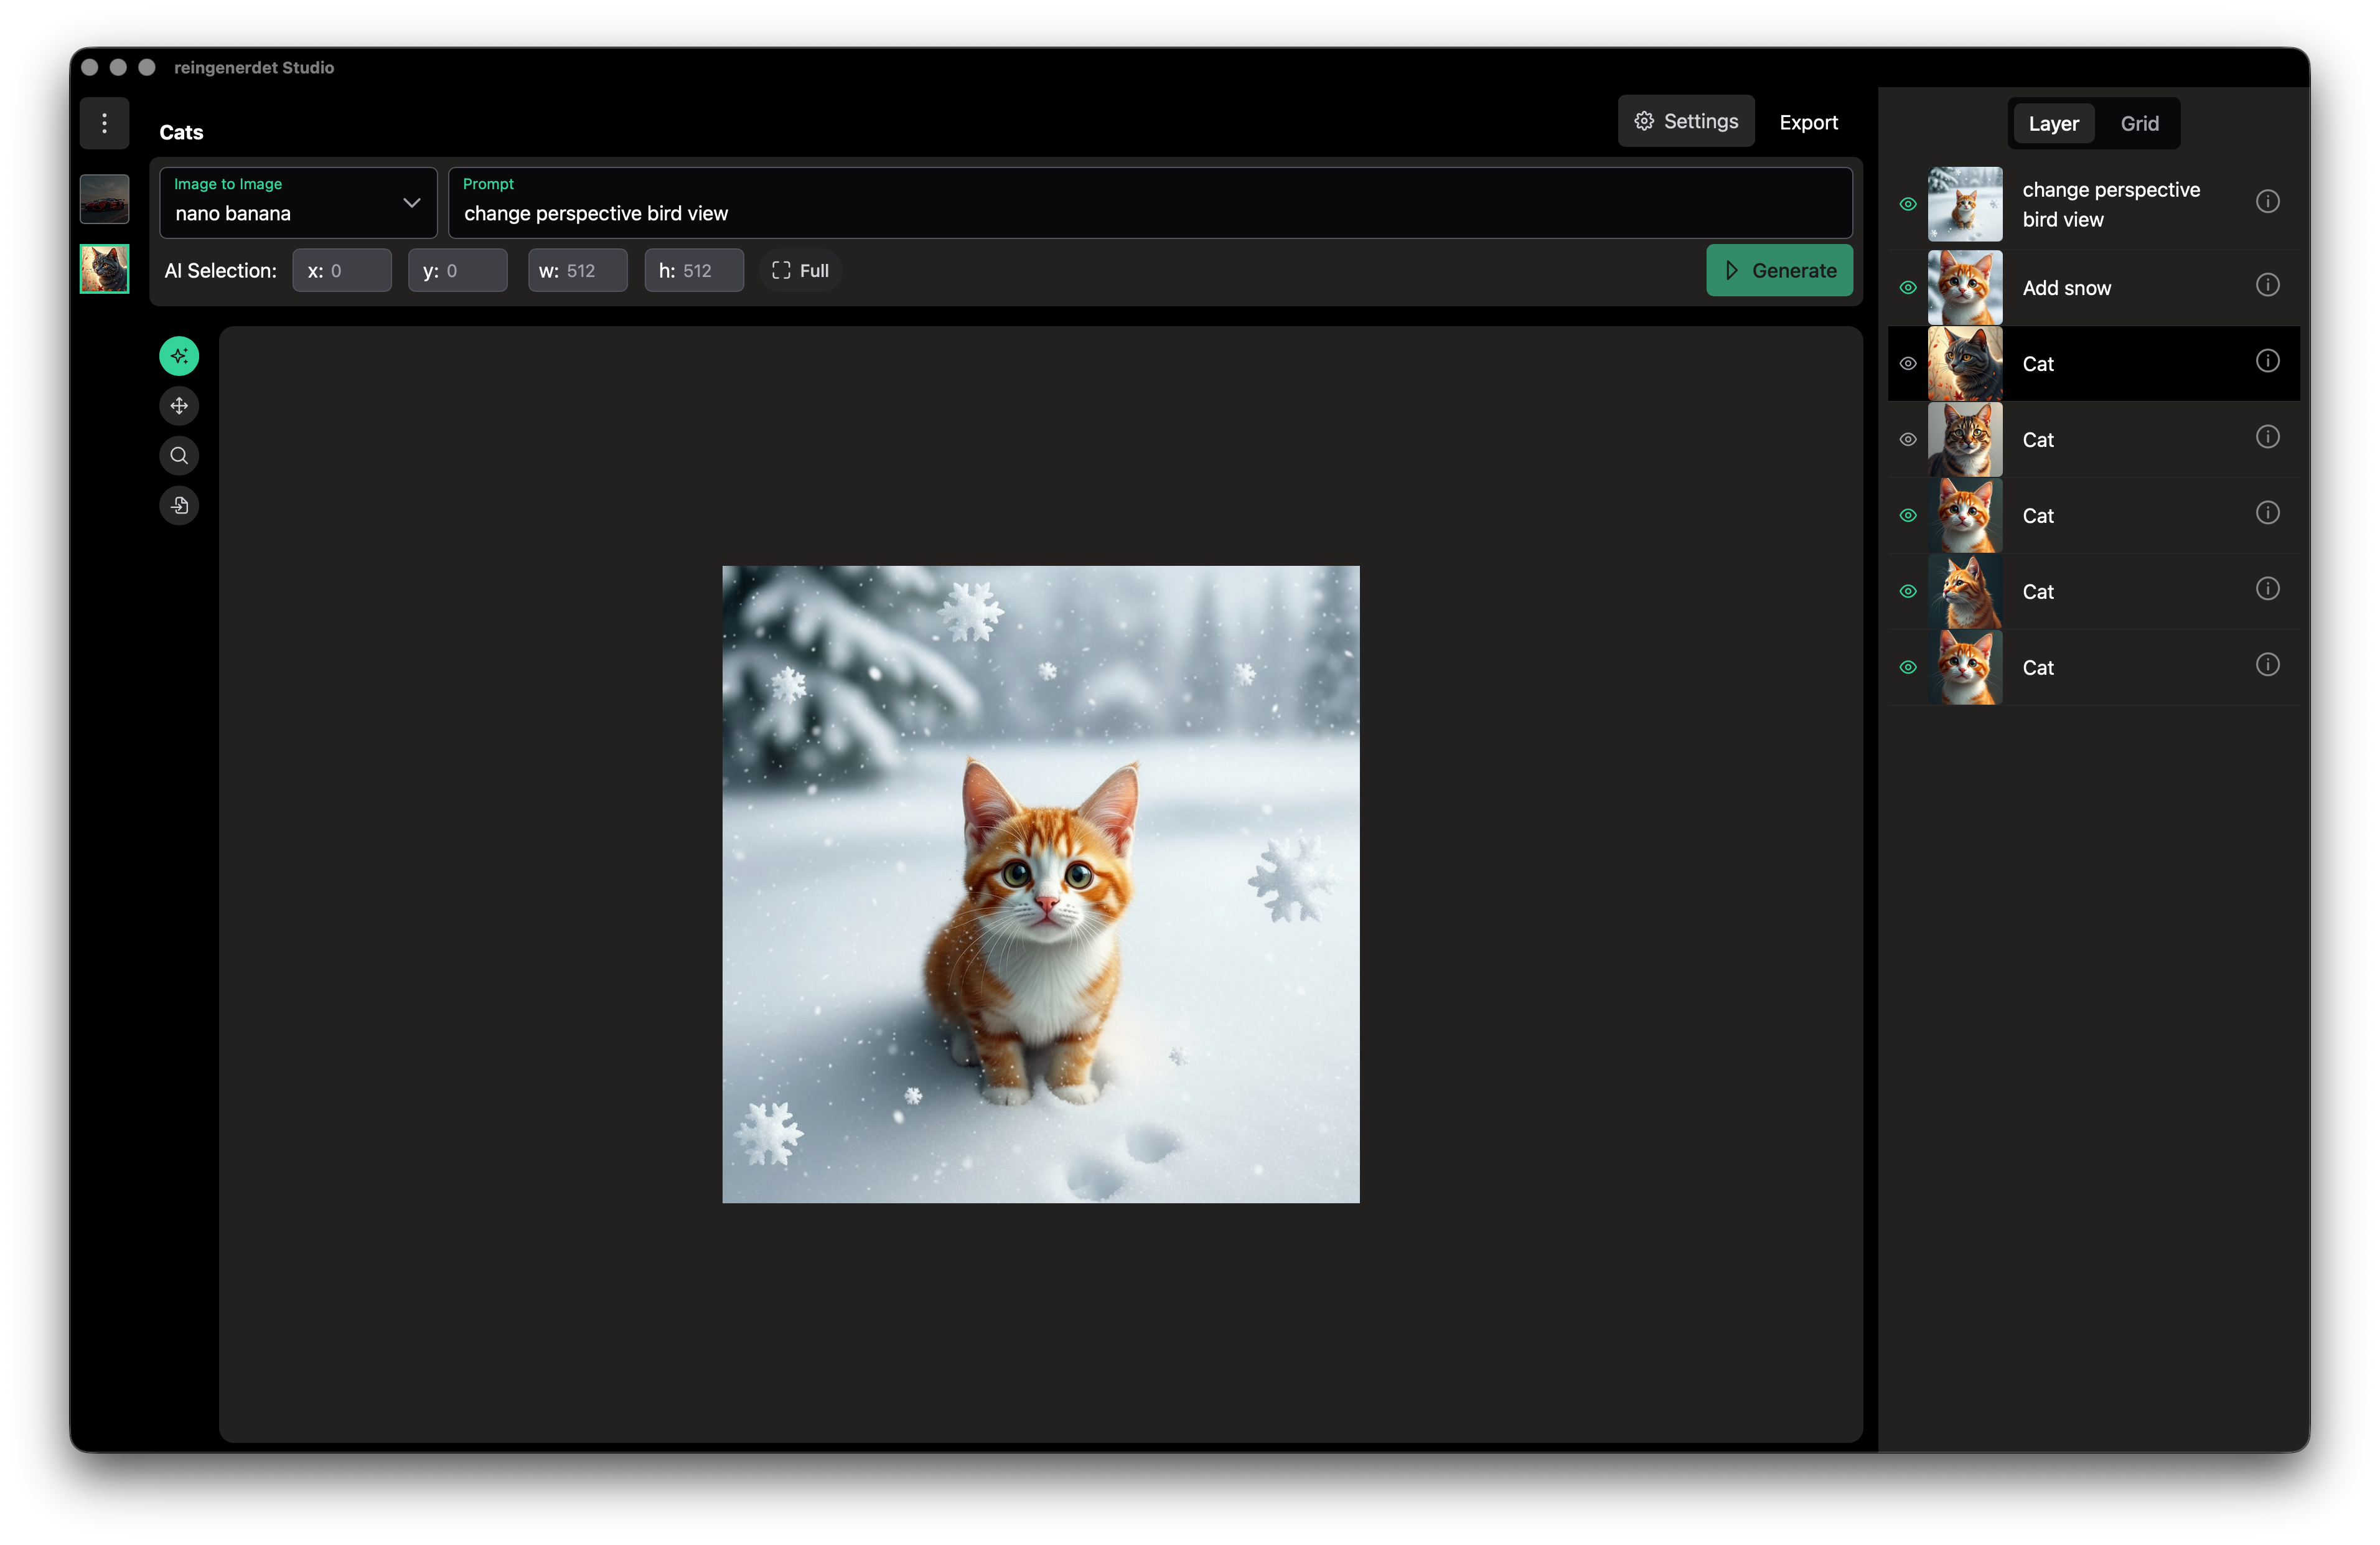Select the AI sparkle generation tool
The height and width of the screenshot is (1545, 2380).
[x=179, y=356]
